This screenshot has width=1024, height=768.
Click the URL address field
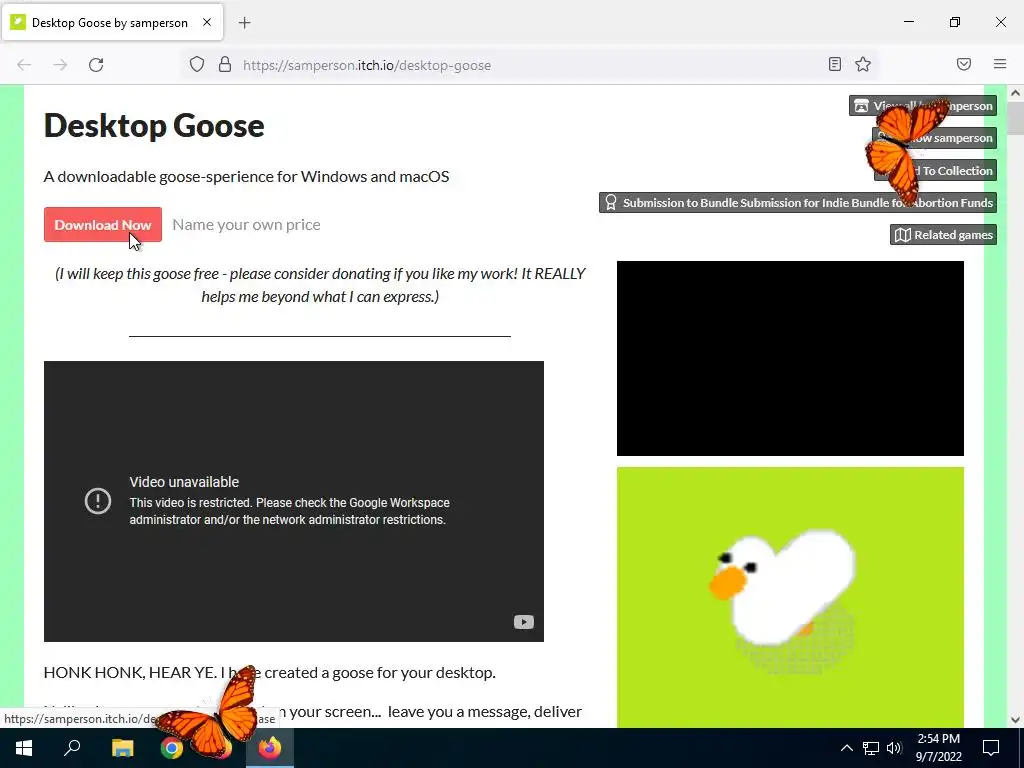tap(529, 65)
